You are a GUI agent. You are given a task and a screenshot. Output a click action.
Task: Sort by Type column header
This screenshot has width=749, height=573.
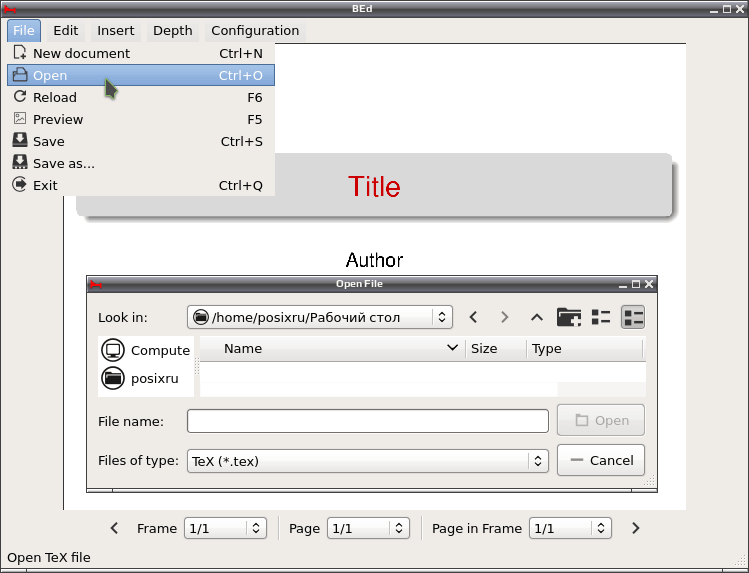point(585,349)
